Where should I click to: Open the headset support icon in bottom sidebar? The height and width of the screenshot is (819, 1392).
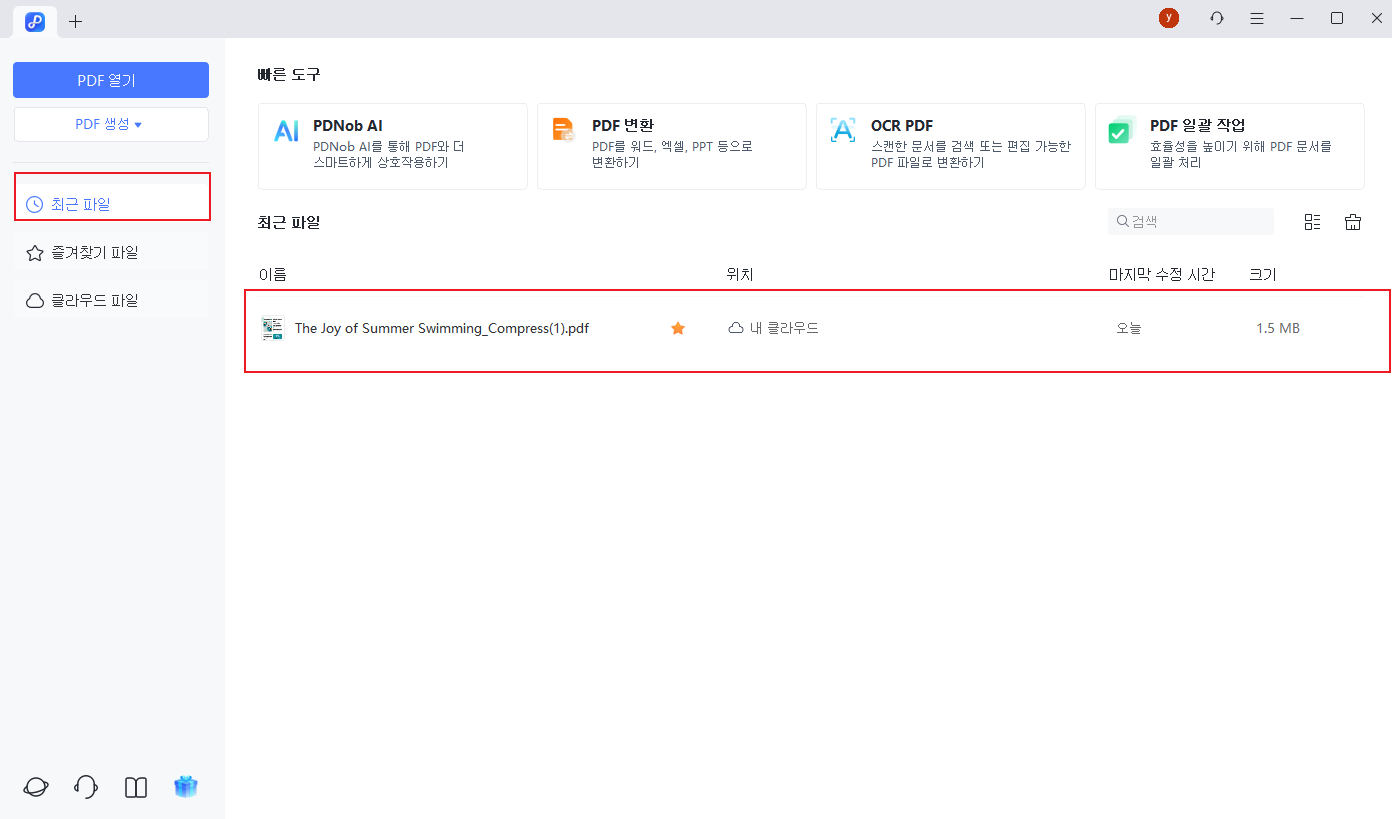pos(86,787)
